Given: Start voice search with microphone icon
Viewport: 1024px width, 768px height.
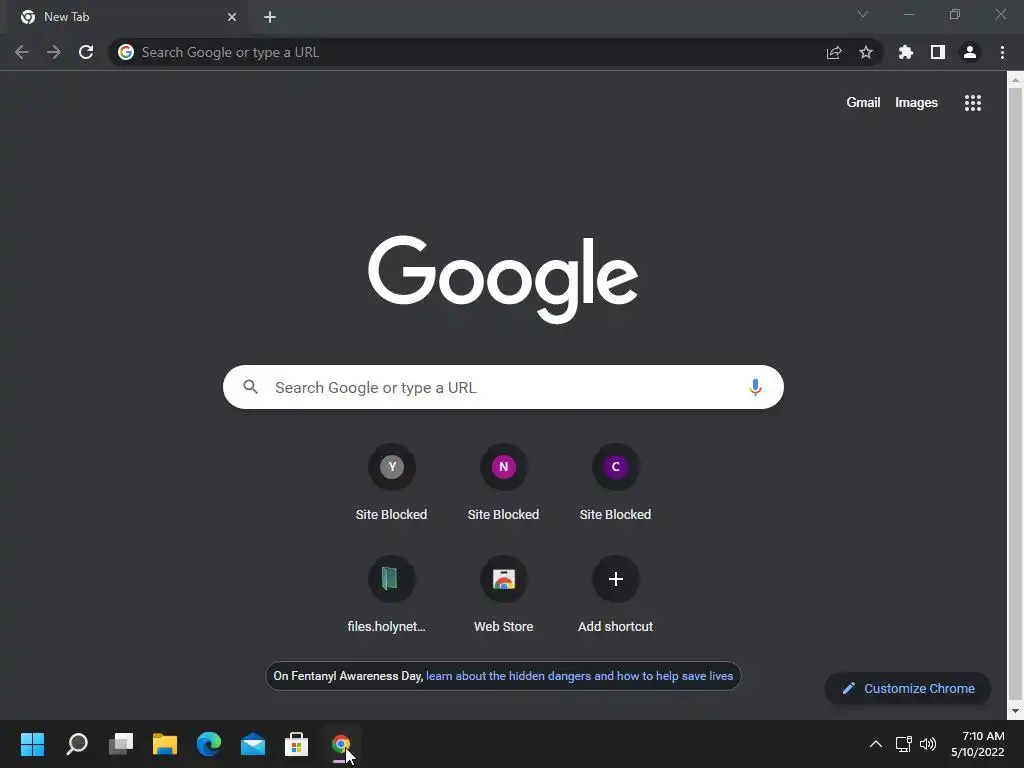Looking at the screenshot, I should coord(755,387).
